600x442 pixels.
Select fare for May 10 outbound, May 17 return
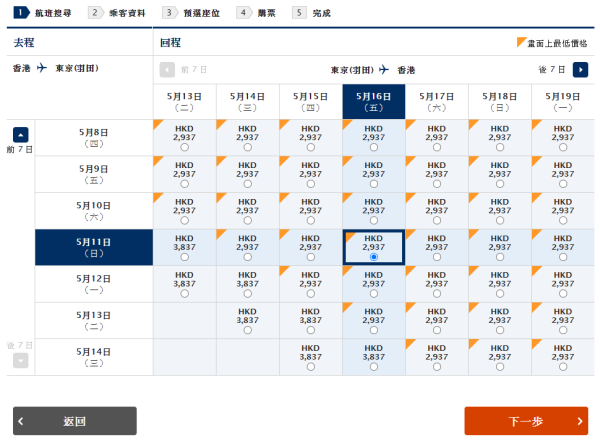tap(437, 220)
